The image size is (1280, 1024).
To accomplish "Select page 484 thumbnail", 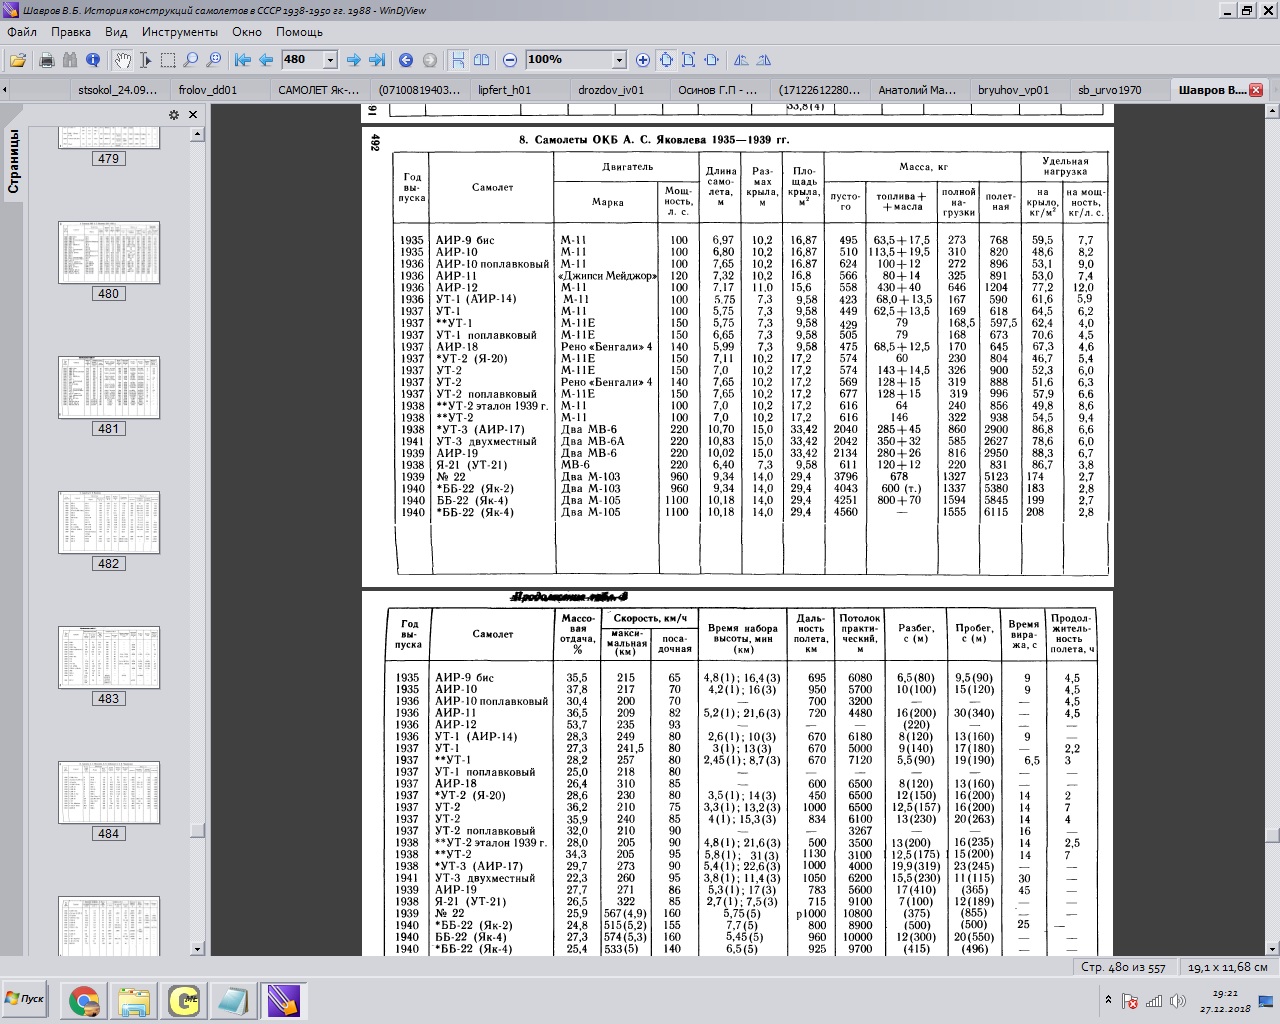I will (108, 793).
